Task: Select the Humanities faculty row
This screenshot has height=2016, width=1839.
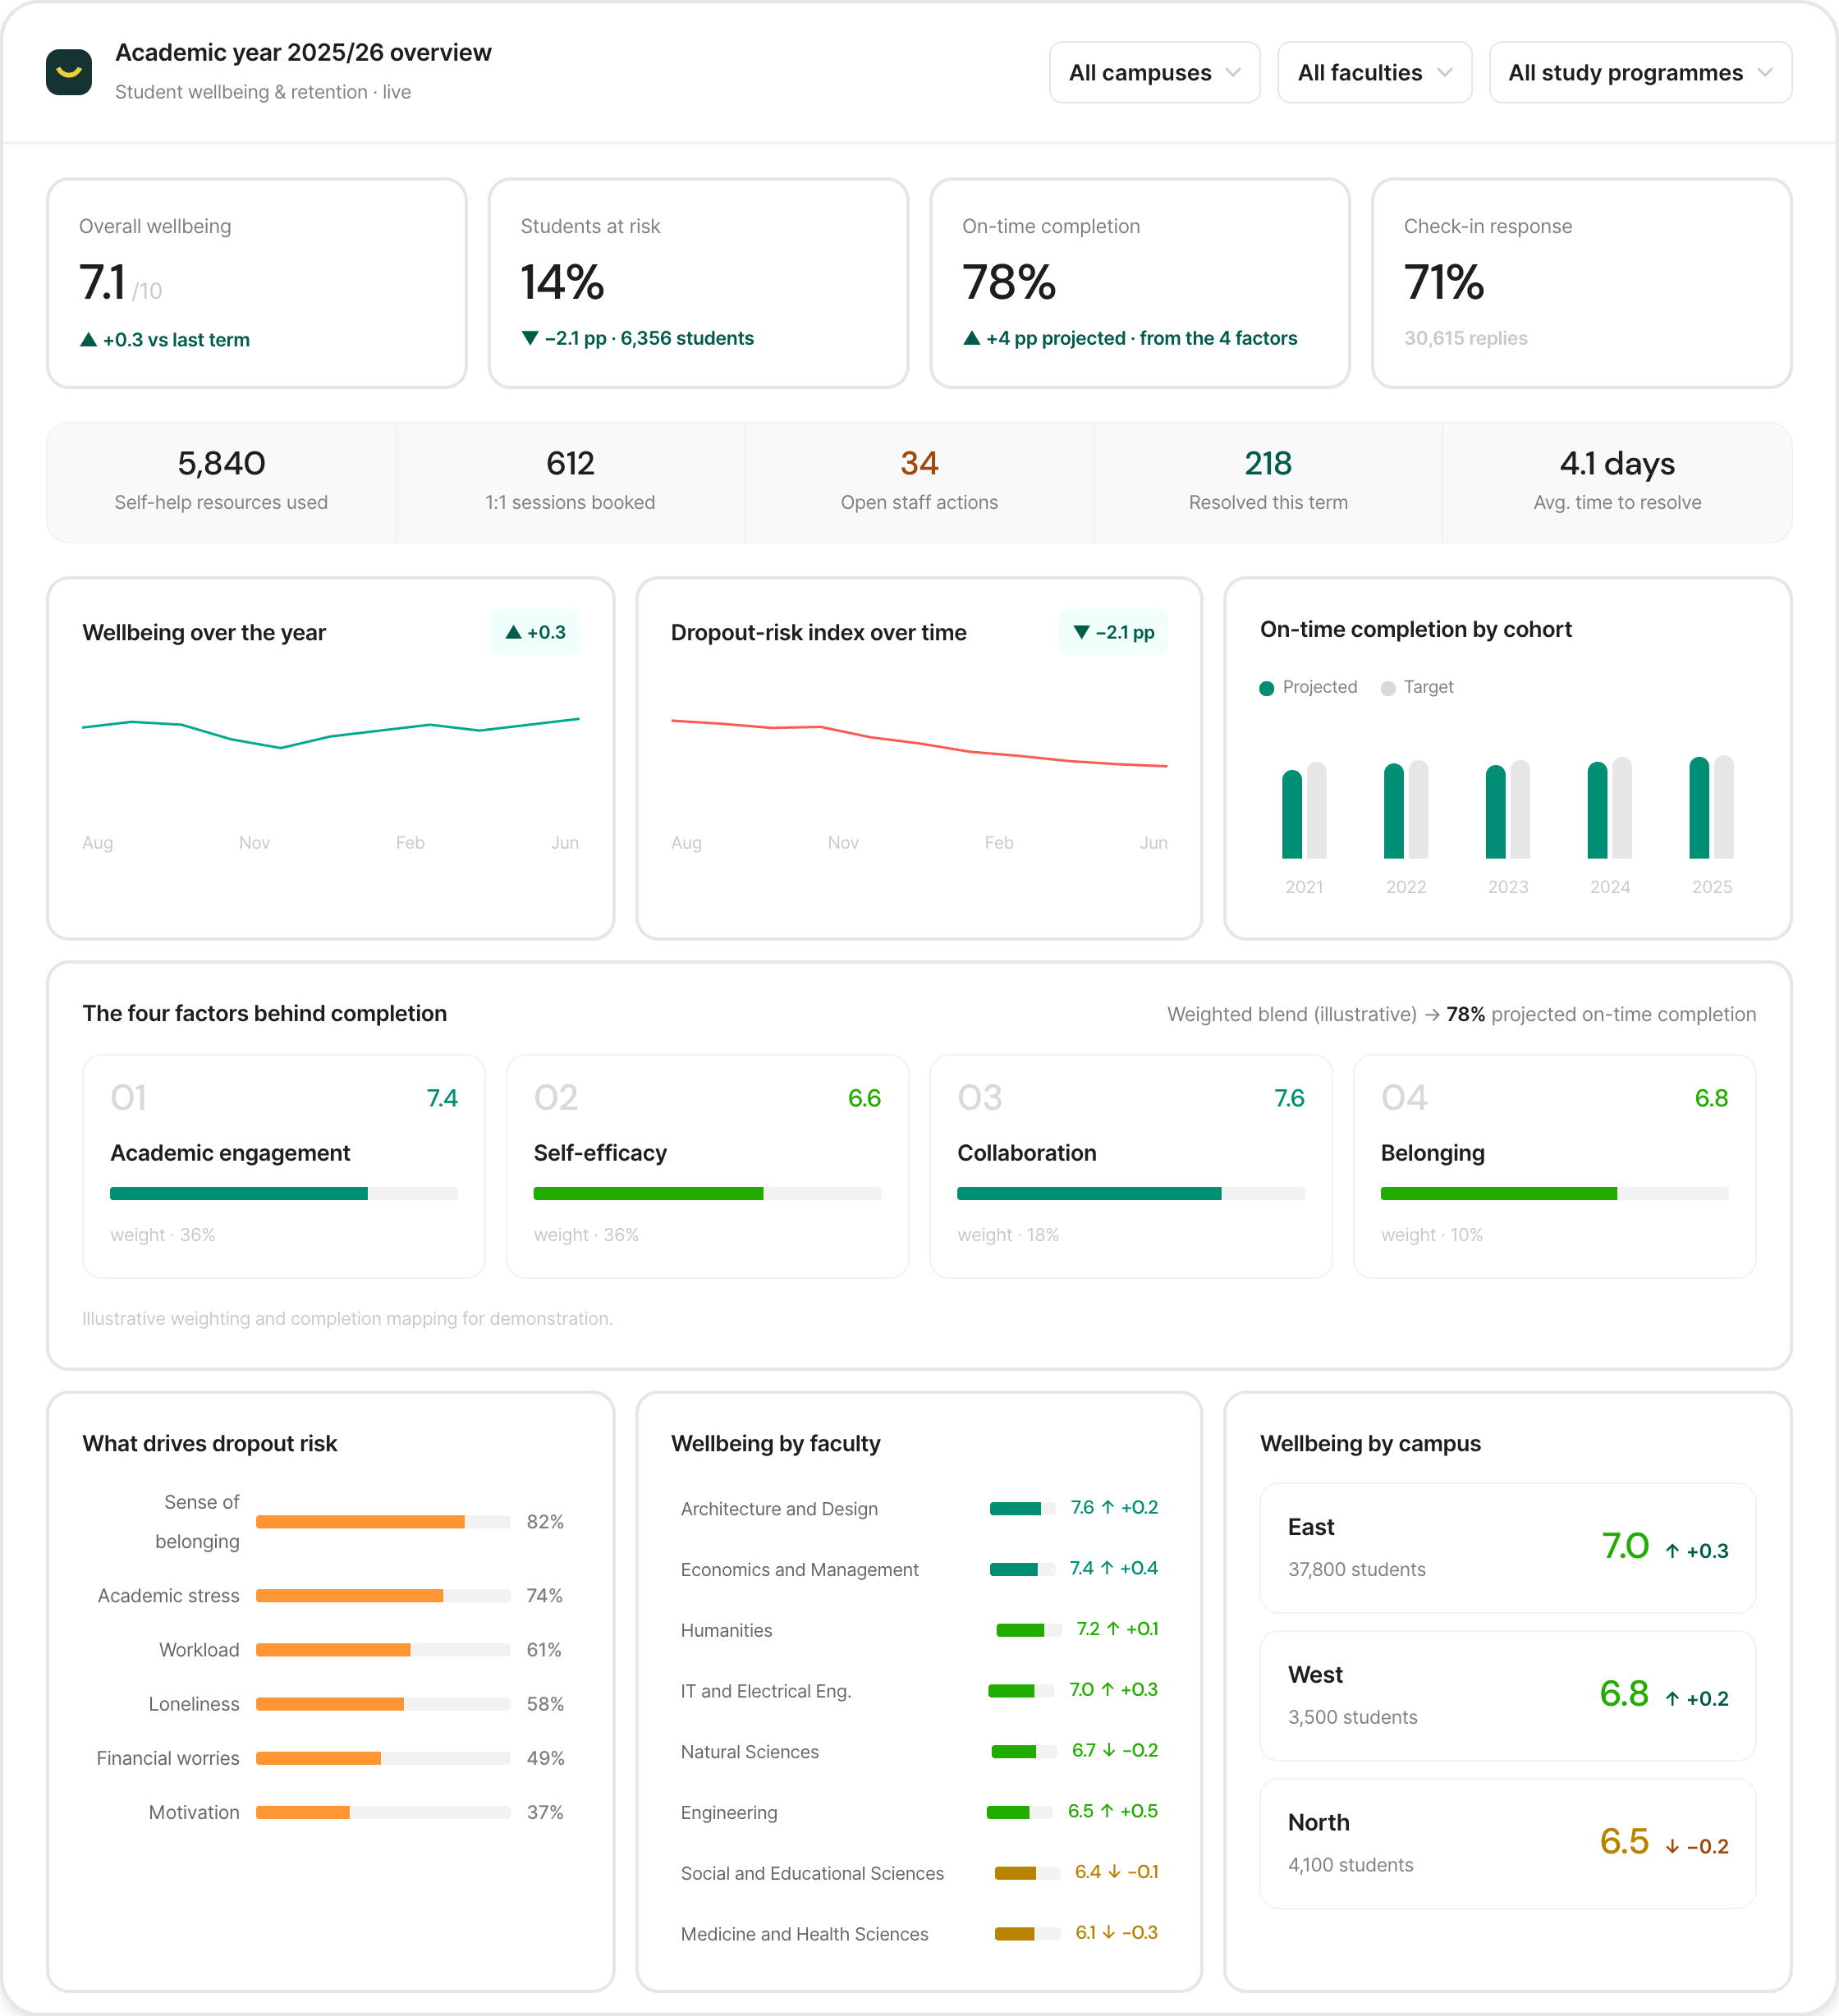Action: click(x=919, y=1630)
